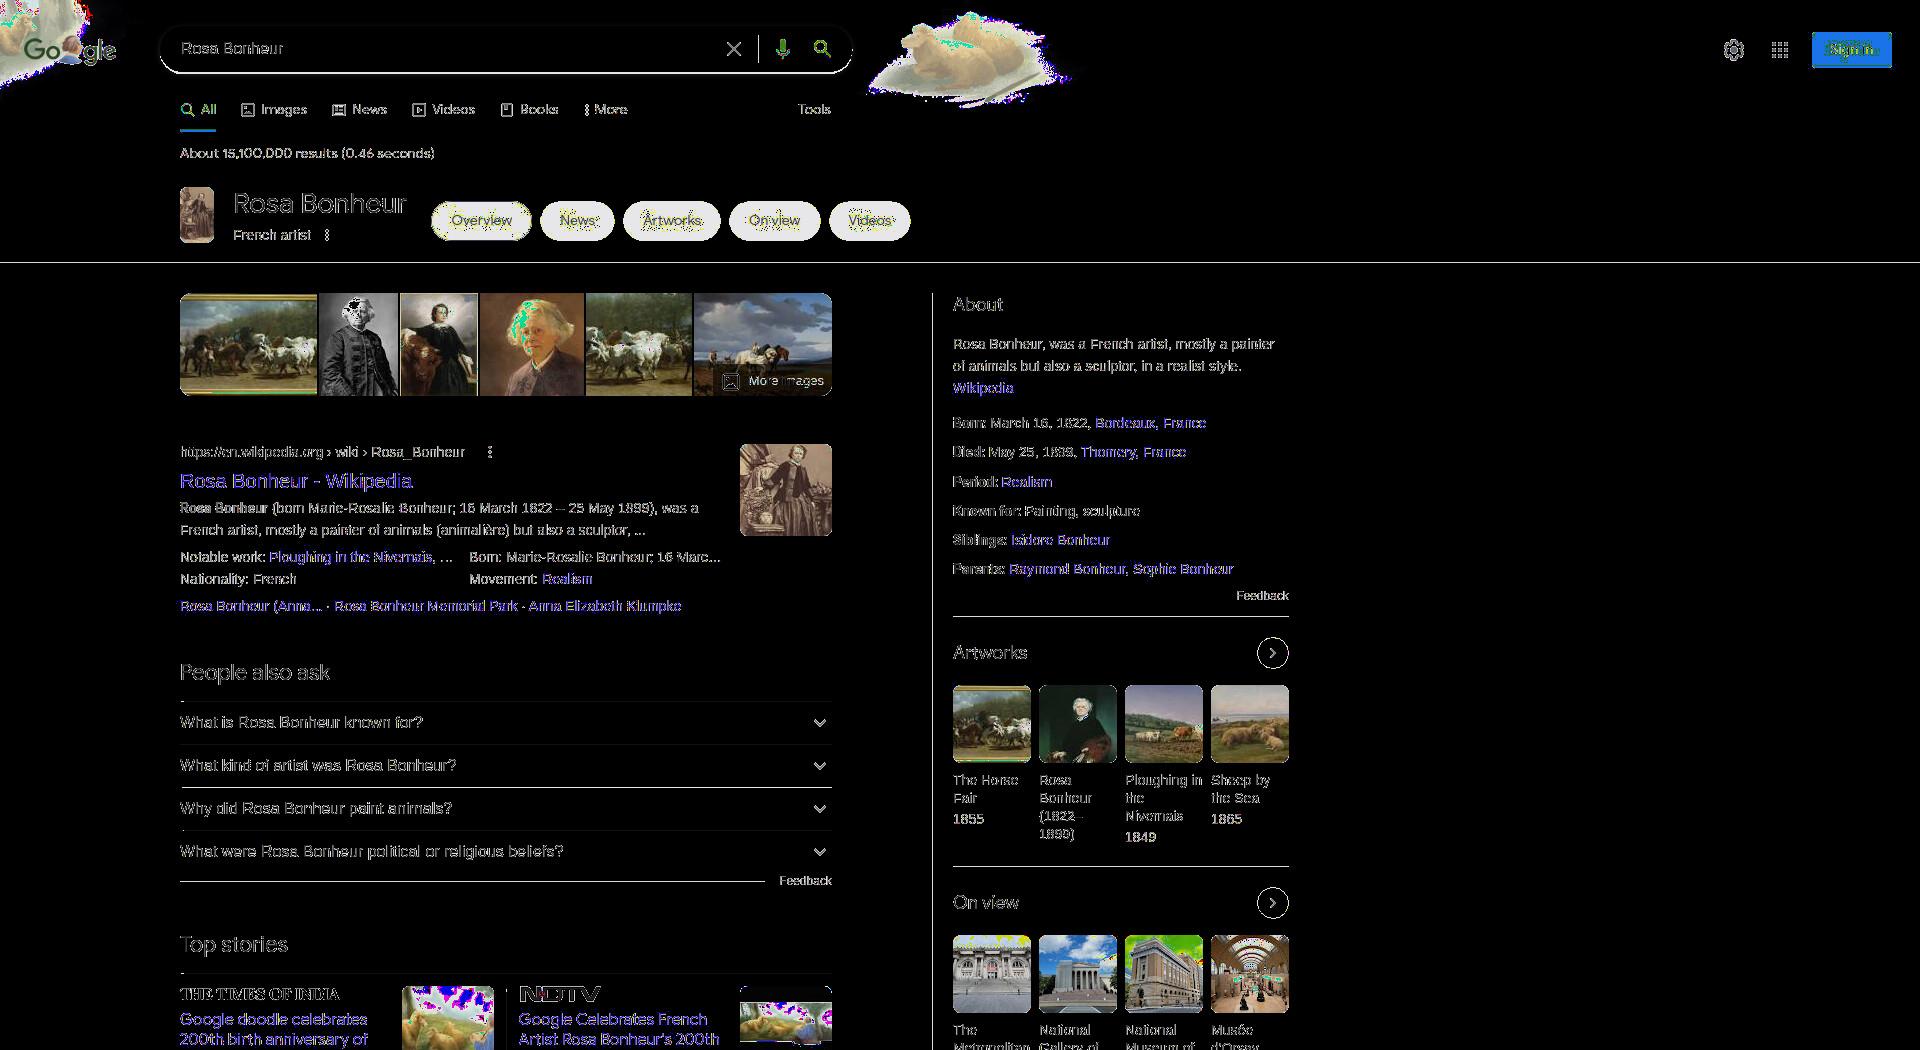Screen dimensions: 1920x1050
Task: Switch to the Videos tab
Action: 443,110
